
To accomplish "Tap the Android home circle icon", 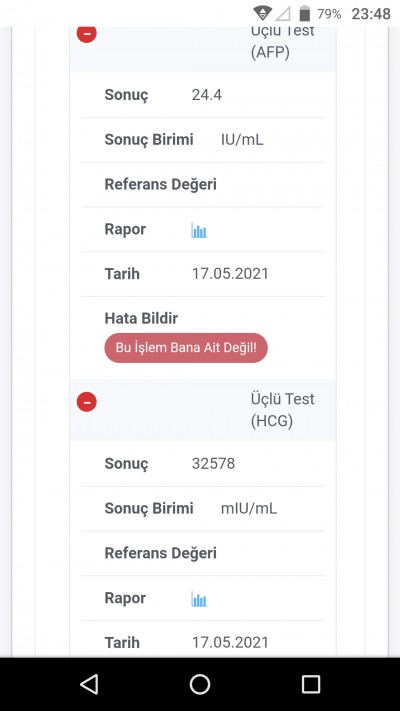I will pyautogui.click(x=200, y=684).
